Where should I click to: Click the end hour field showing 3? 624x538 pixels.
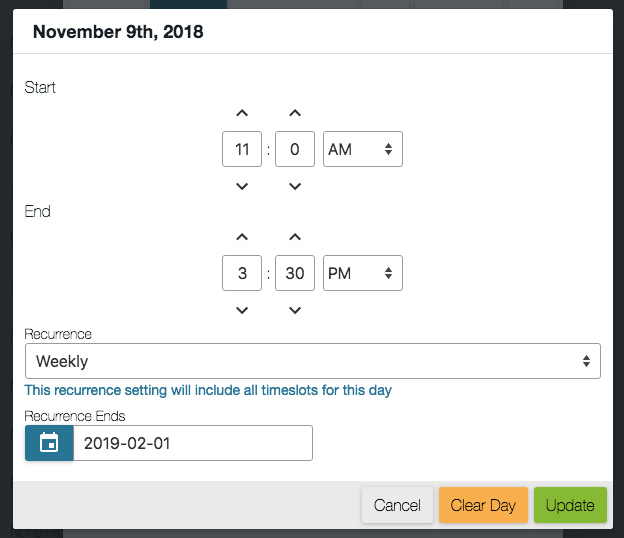[x=242, y=274]
